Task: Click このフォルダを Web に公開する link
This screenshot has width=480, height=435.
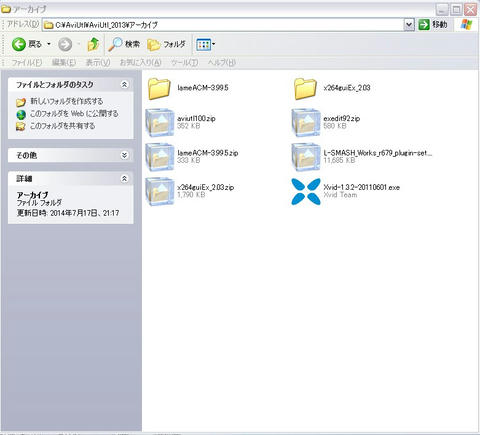Action: click(74, 113)
